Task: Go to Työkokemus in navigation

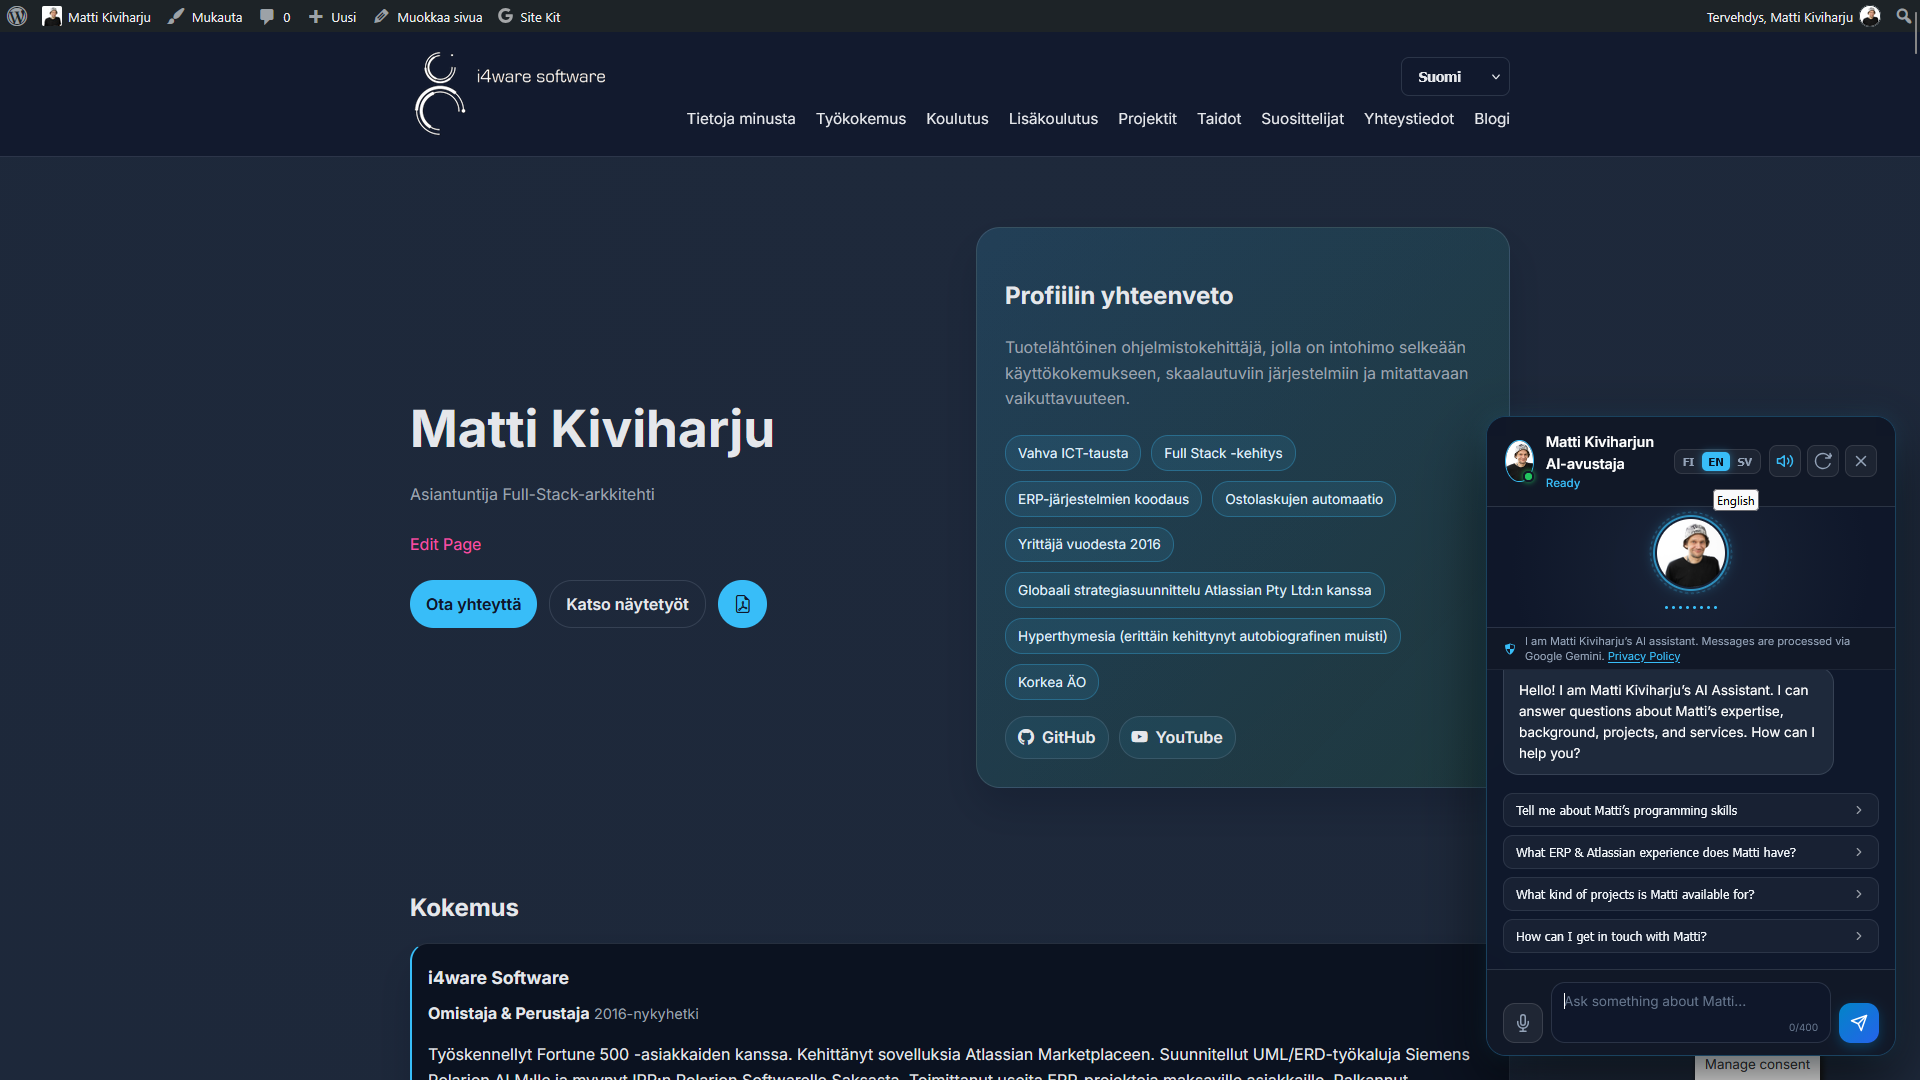Action: 861,119
